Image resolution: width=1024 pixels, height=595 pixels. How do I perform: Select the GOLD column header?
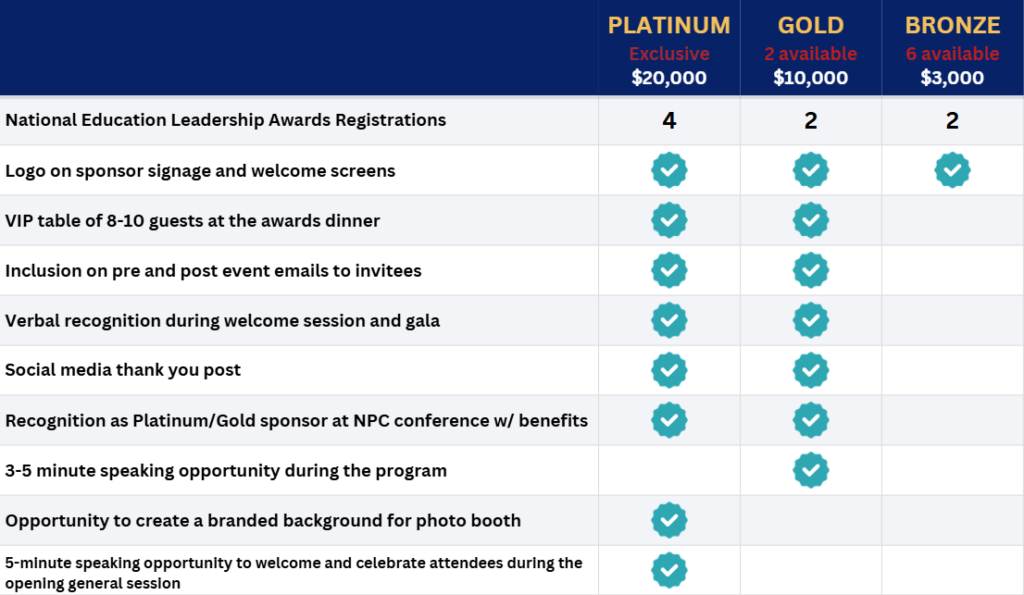(811, 25)
